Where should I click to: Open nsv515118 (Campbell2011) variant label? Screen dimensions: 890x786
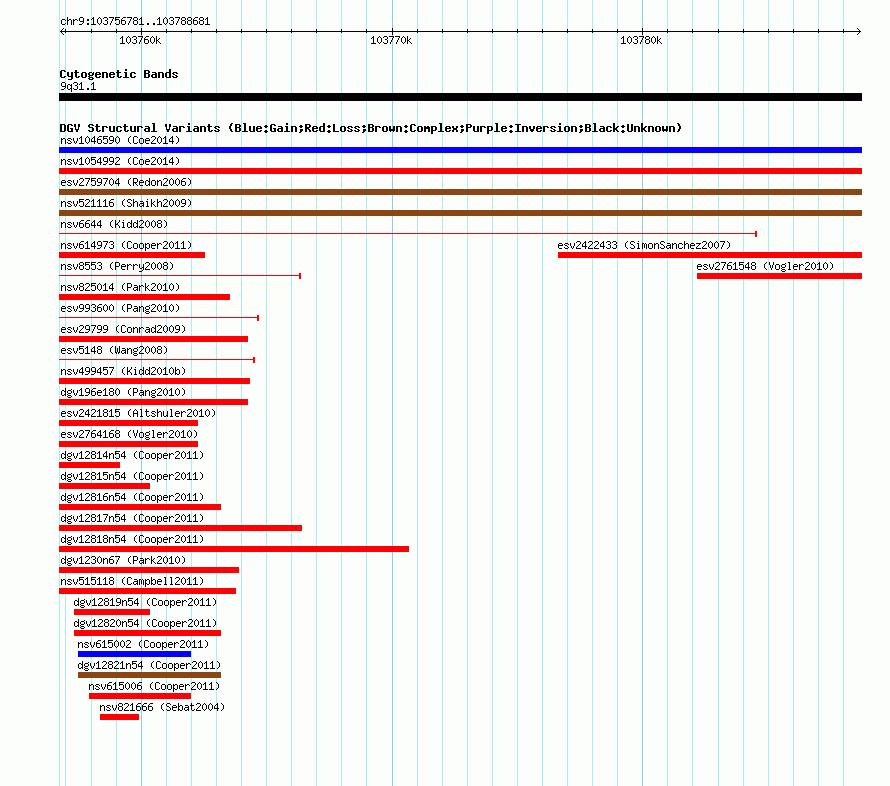pyautogui.click(x=132, y=581)
